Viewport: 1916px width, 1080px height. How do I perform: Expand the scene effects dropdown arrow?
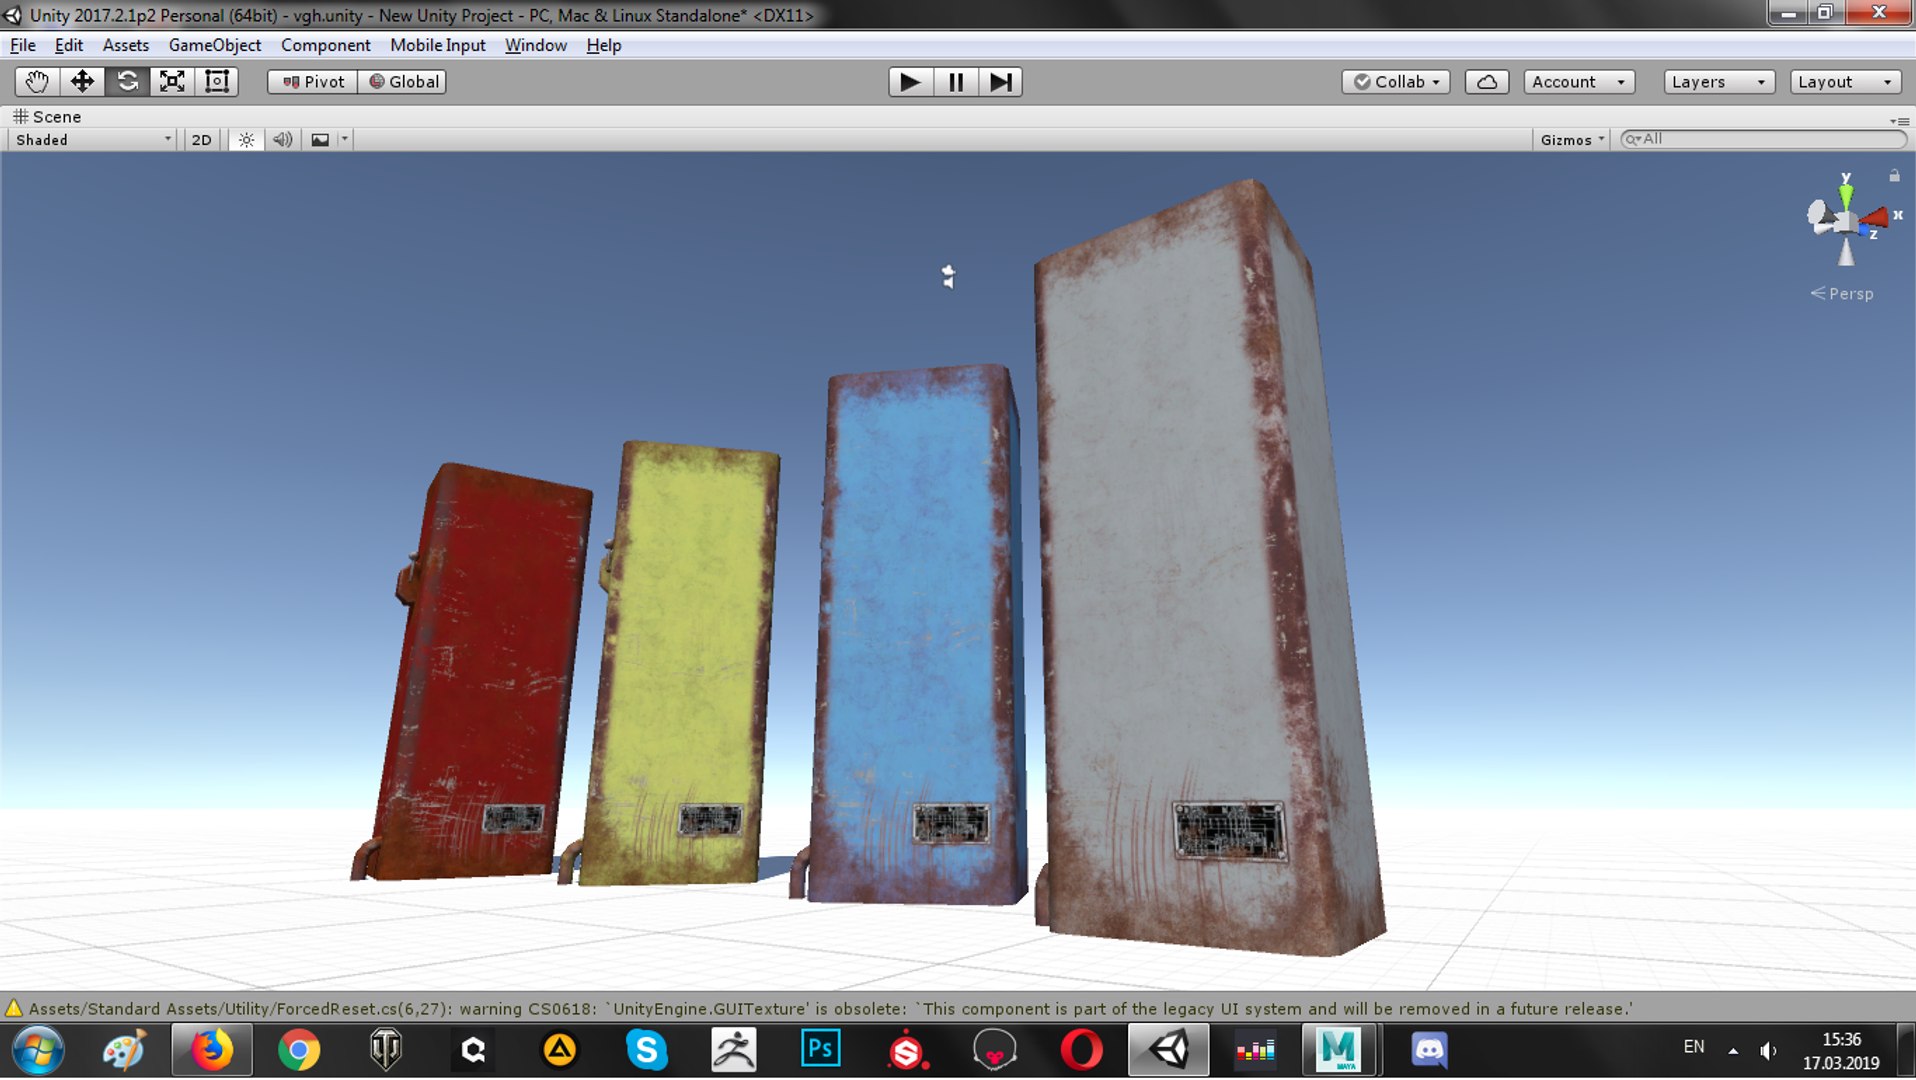click(345, 140)
